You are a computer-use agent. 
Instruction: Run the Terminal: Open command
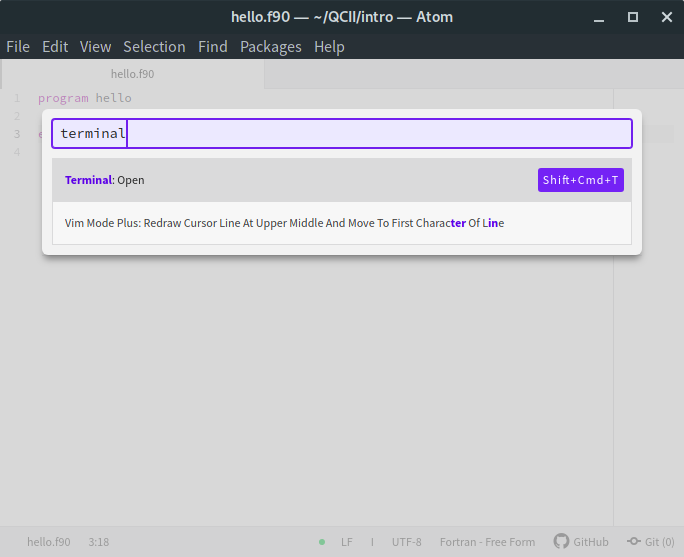pos(342,180)
